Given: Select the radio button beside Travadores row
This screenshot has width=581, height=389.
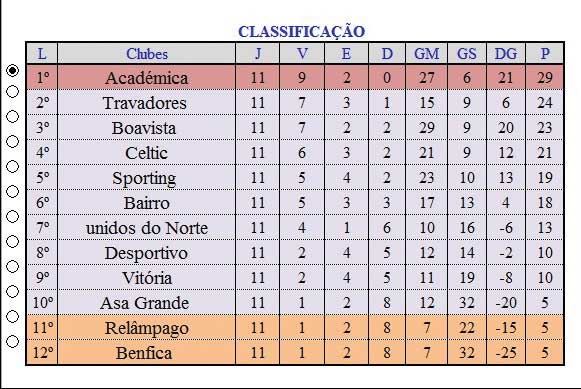Looking at the screenshot, I should 13,91.
